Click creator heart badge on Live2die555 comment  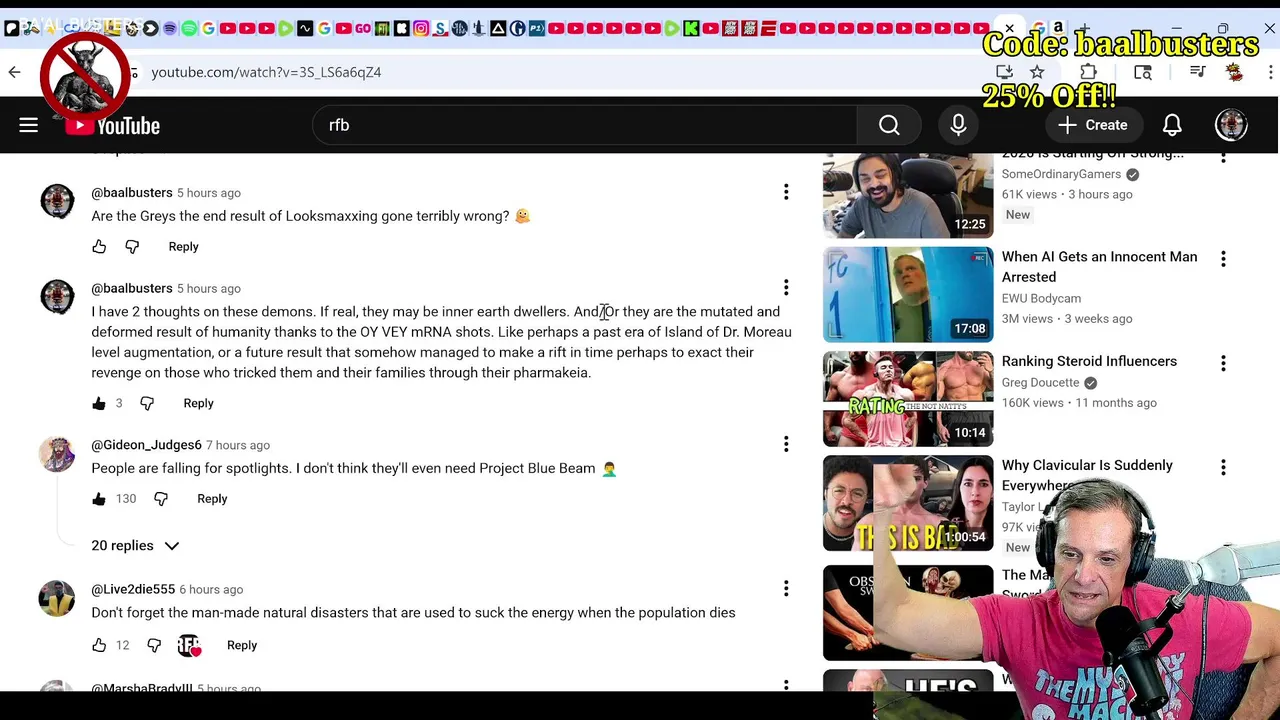tap(189, 646)
